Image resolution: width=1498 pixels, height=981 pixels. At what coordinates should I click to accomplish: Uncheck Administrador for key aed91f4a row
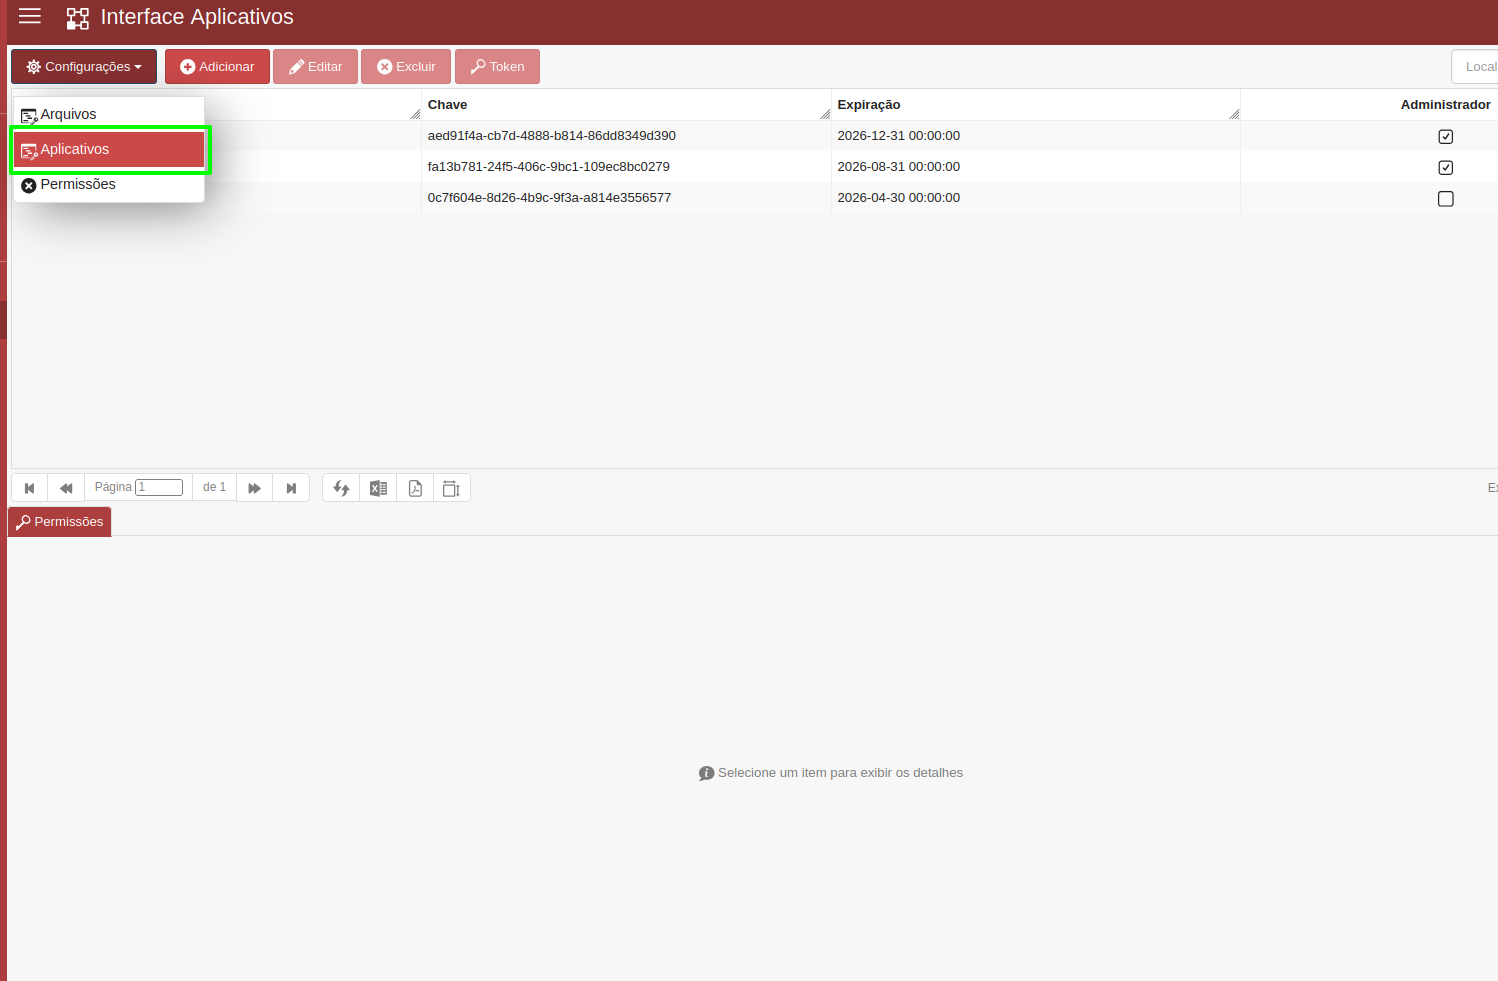tap(1445, 137)
